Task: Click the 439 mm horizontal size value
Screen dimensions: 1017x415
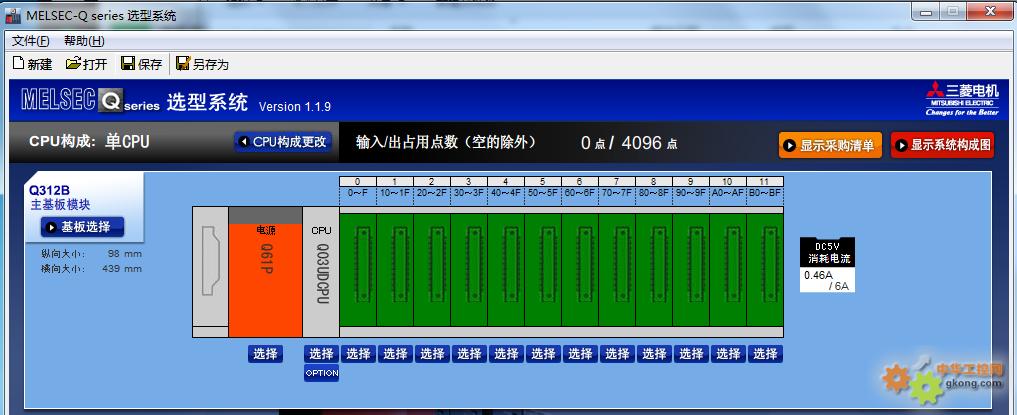Action: [x=122, y=268]
